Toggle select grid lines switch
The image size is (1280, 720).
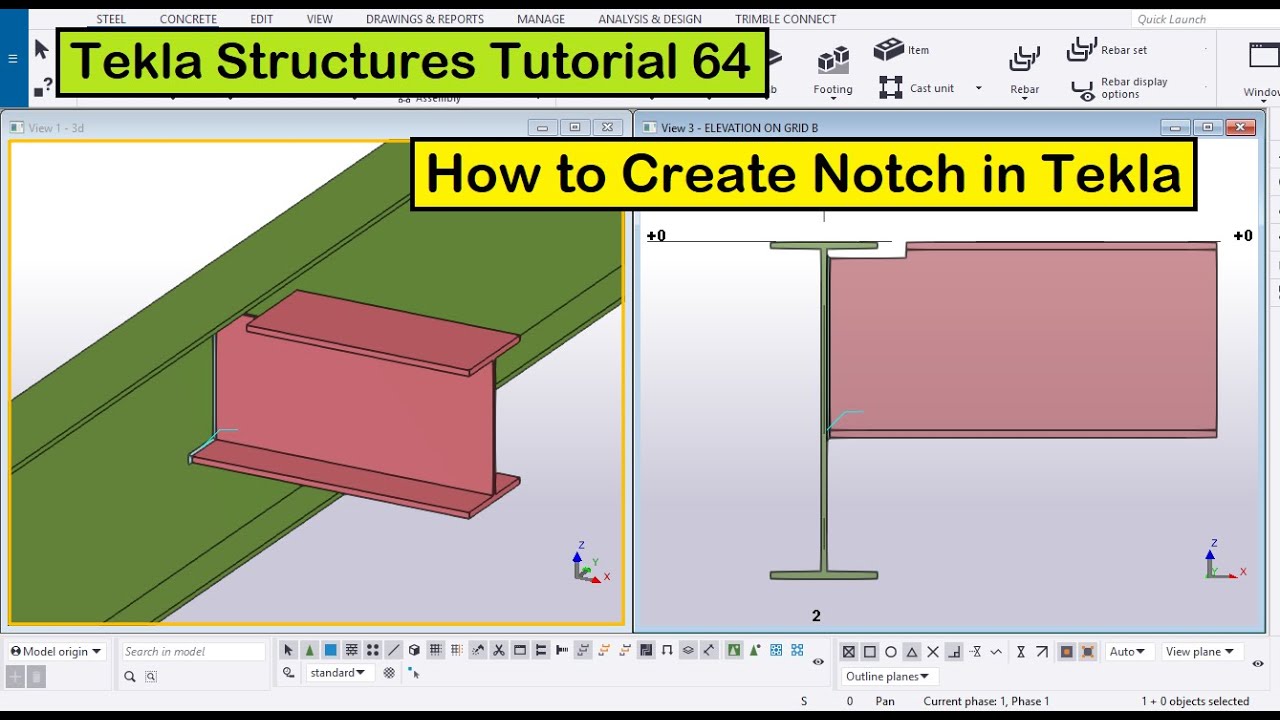[456, 651]
